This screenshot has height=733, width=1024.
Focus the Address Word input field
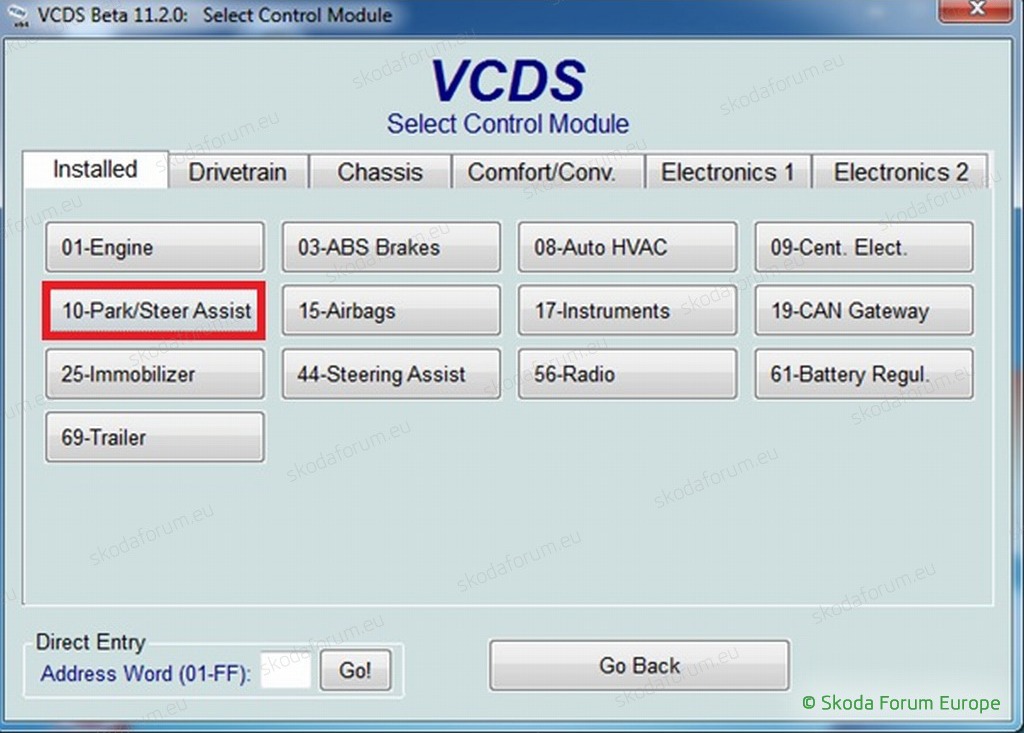[285, 670]
